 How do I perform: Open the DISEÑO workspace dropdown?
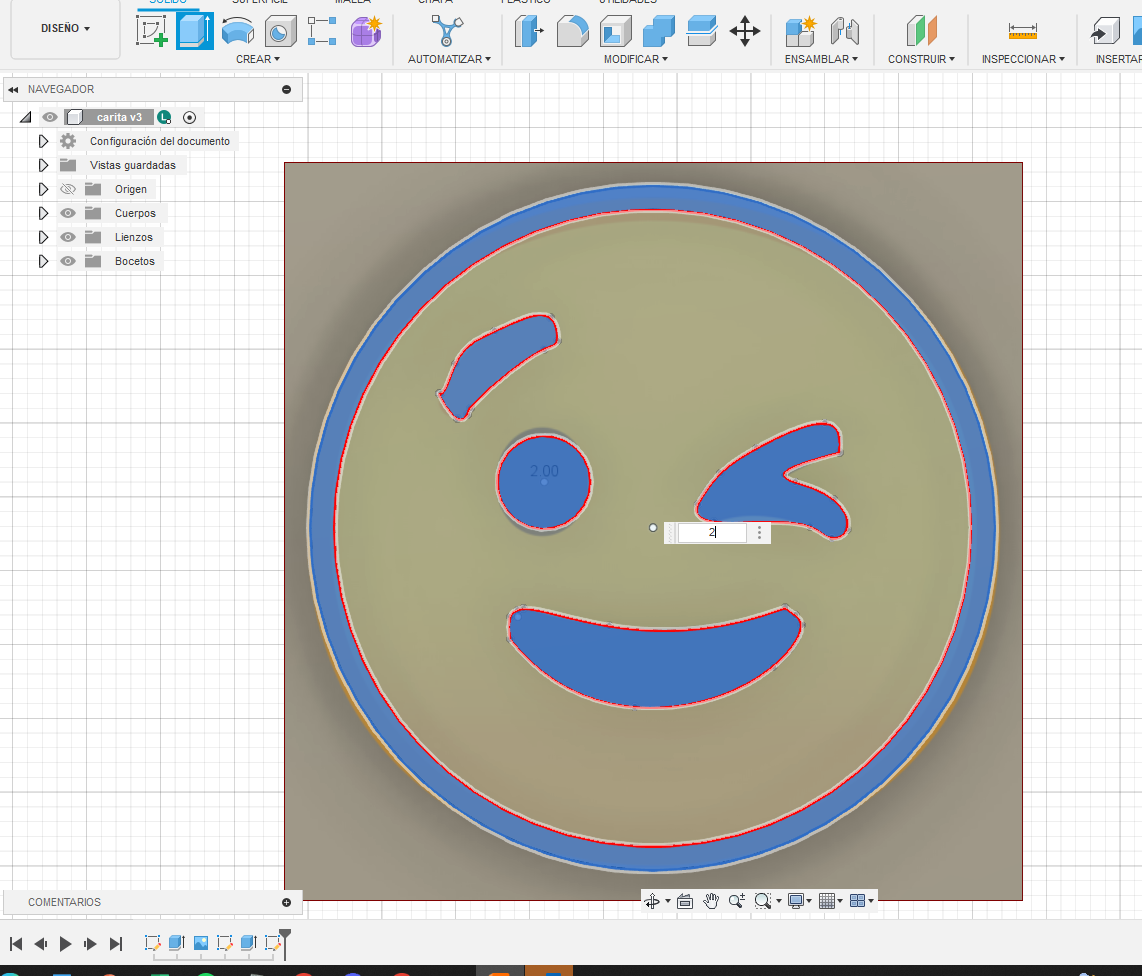(x=65, y=28)
